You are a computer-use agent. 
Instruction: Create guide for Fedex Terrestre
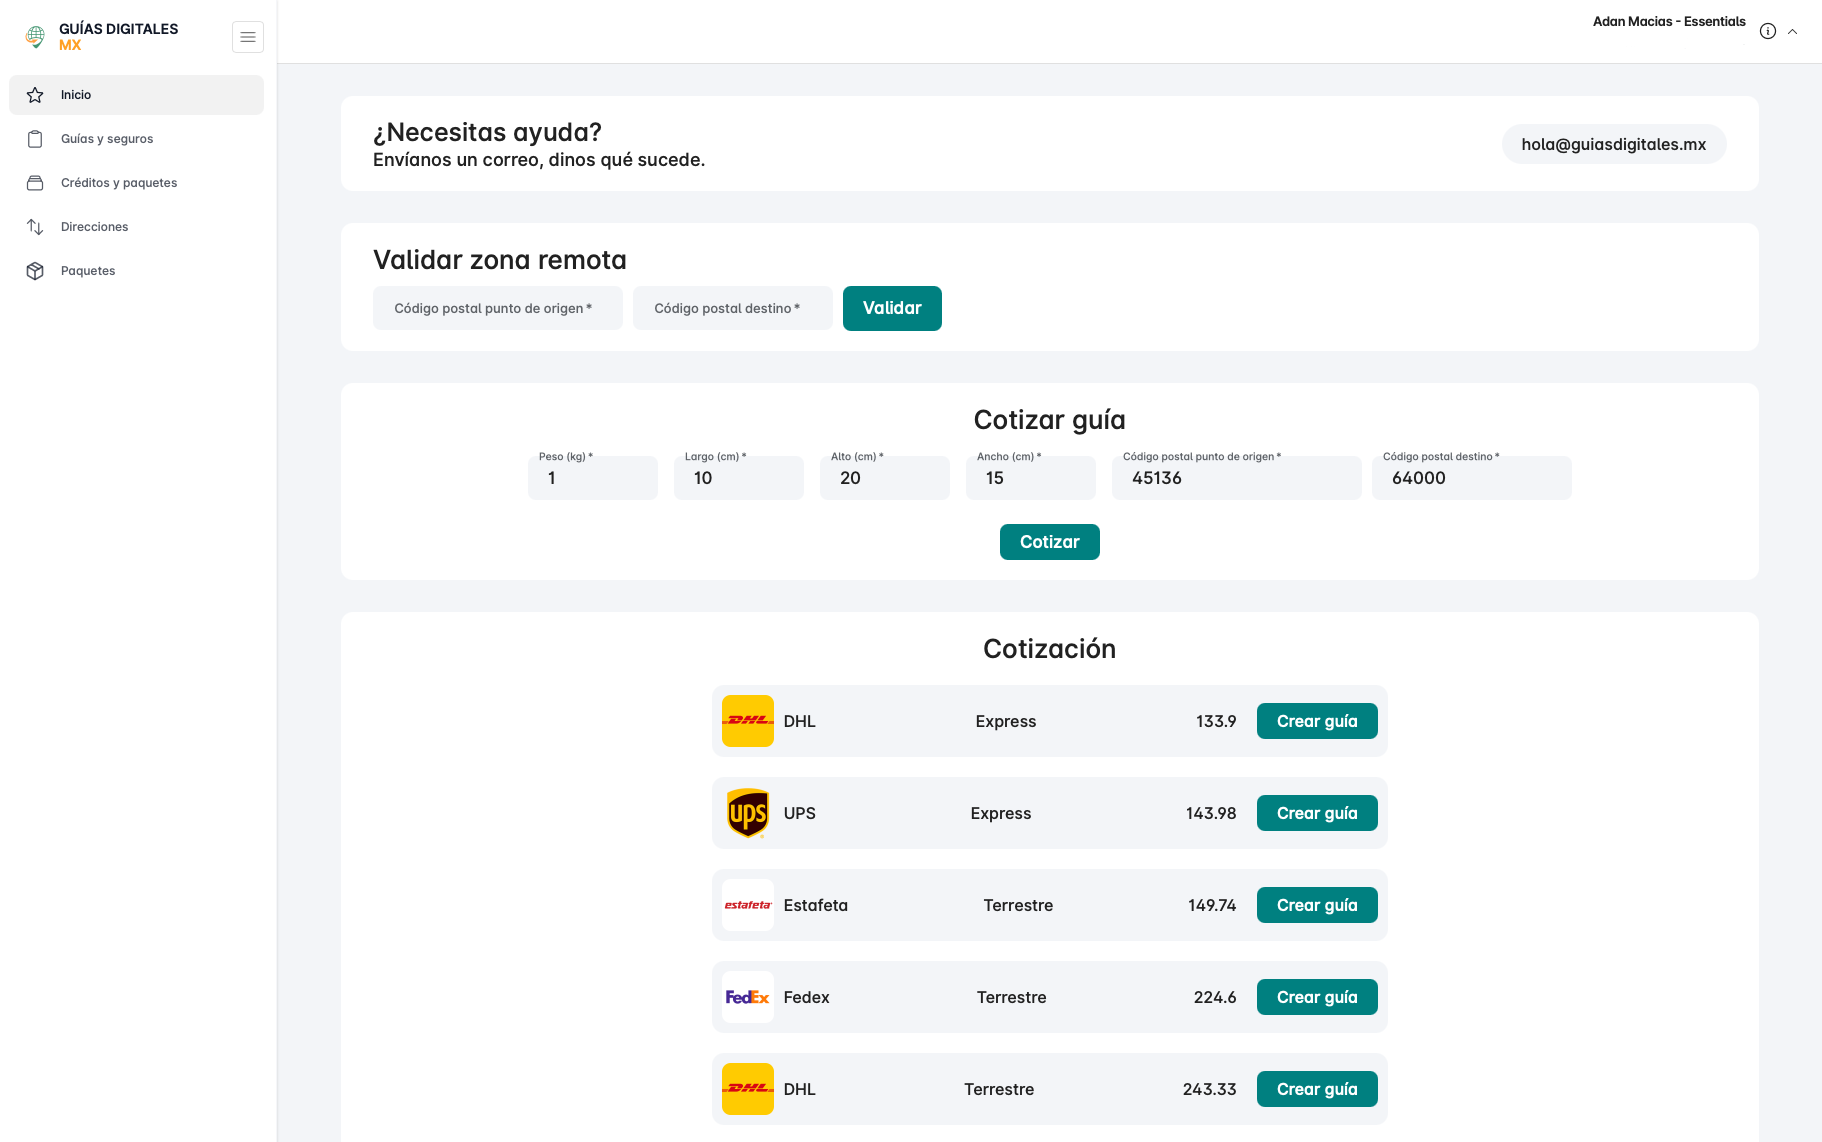pyautogui.click(x=1316, y=997)
